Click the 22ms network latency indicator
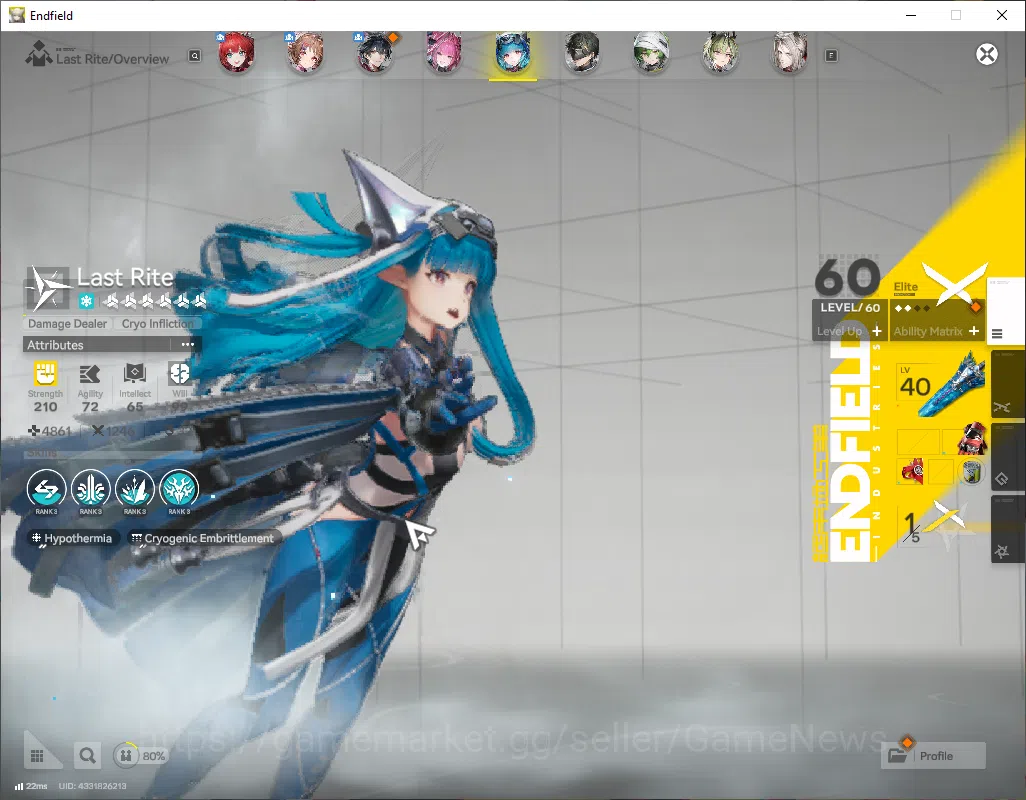This screenshot has width=1026, height=800. point(31,786)
